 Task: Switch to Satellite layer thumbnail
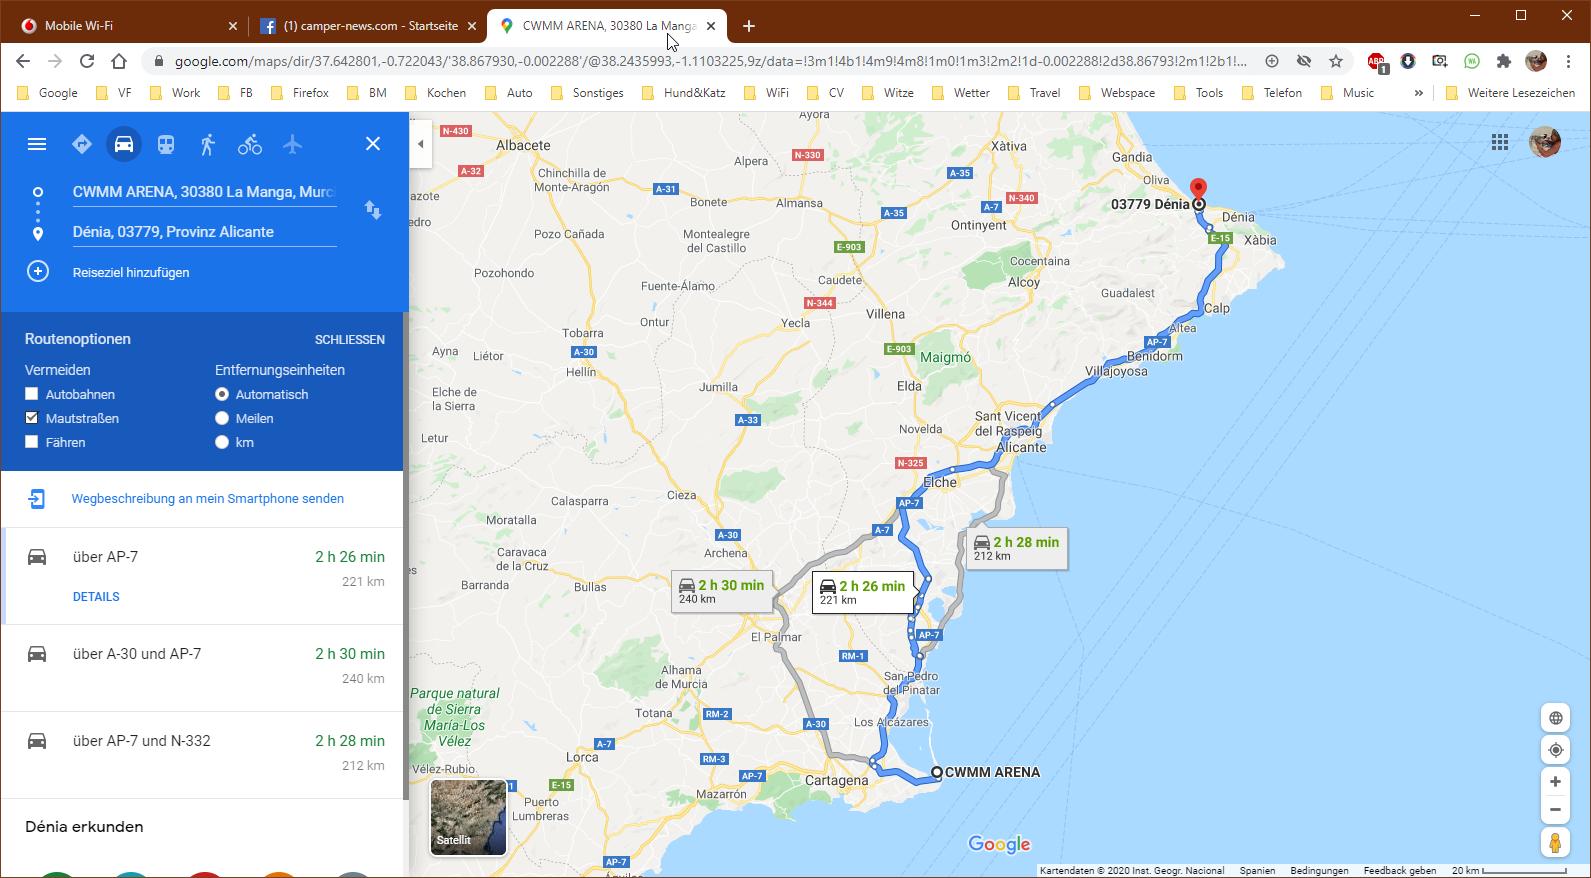tap(468, 817)
